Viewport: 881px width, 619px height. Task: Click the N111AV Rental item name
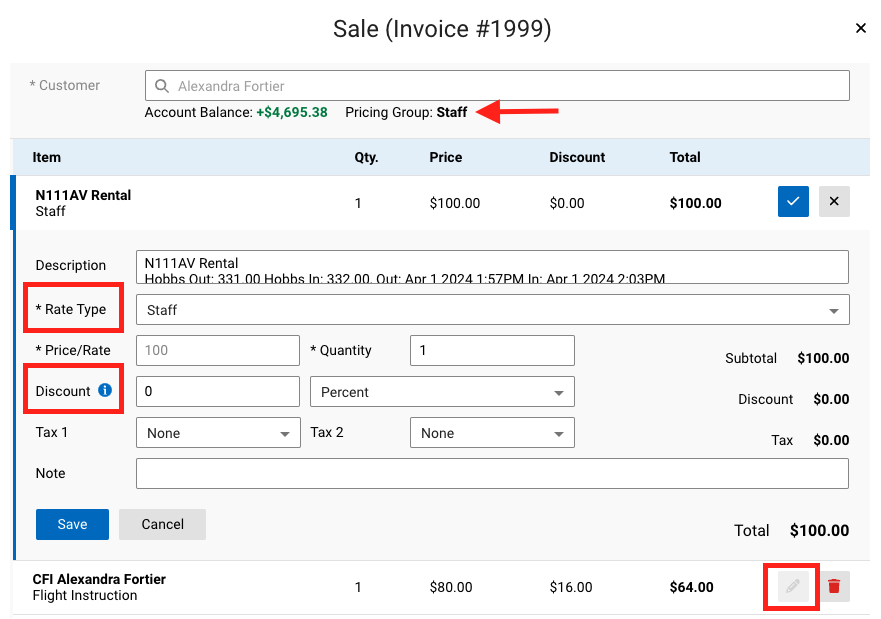[x=83, y=195]
